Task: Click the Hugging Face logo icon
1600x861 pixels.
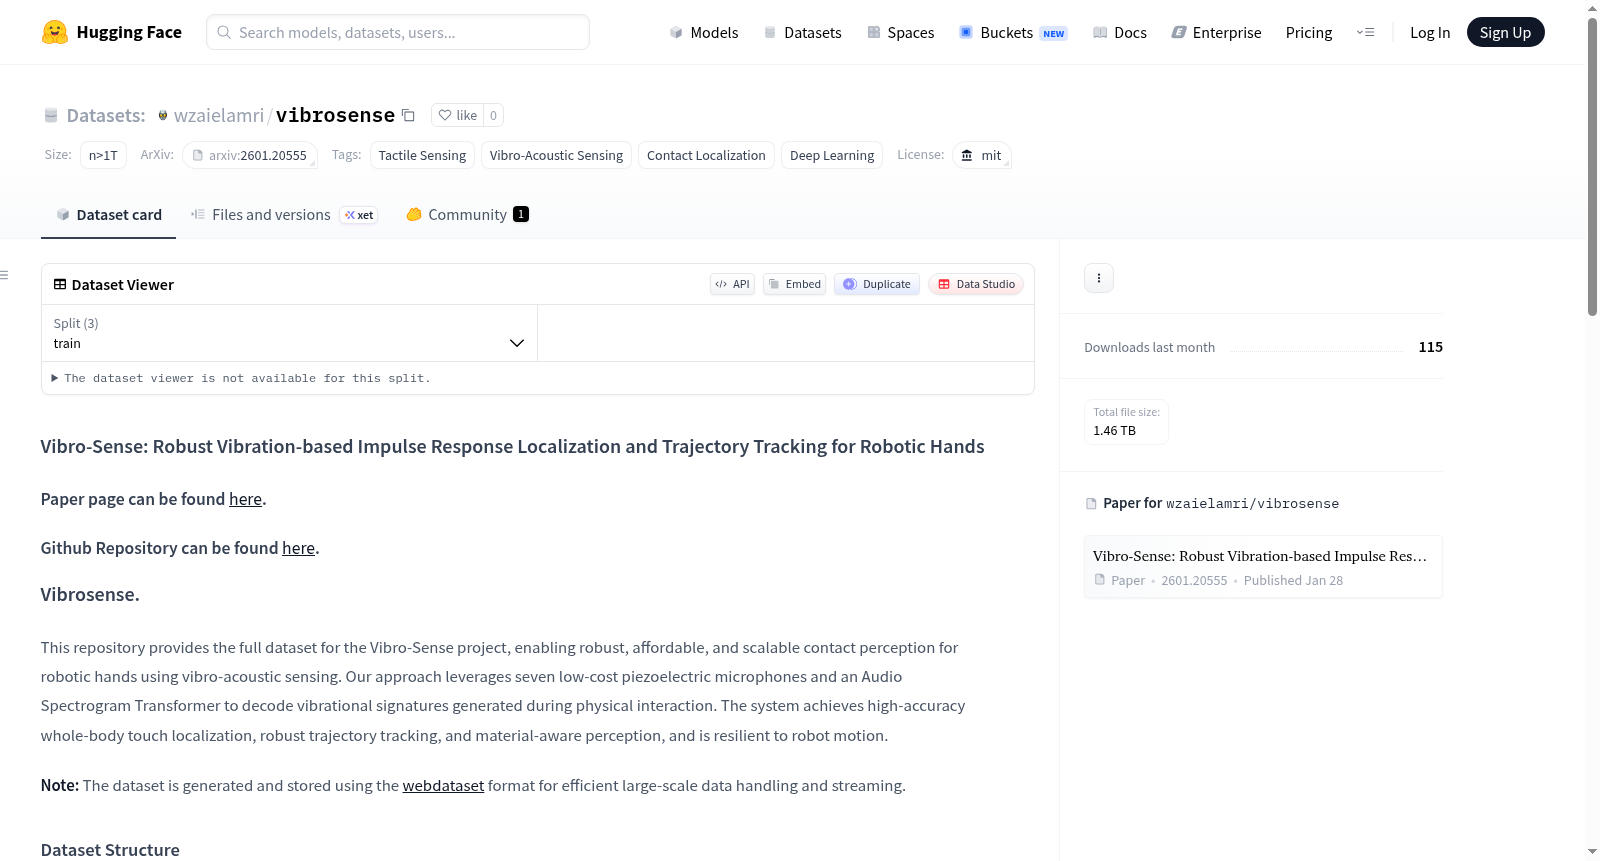Action: (55, 32)
